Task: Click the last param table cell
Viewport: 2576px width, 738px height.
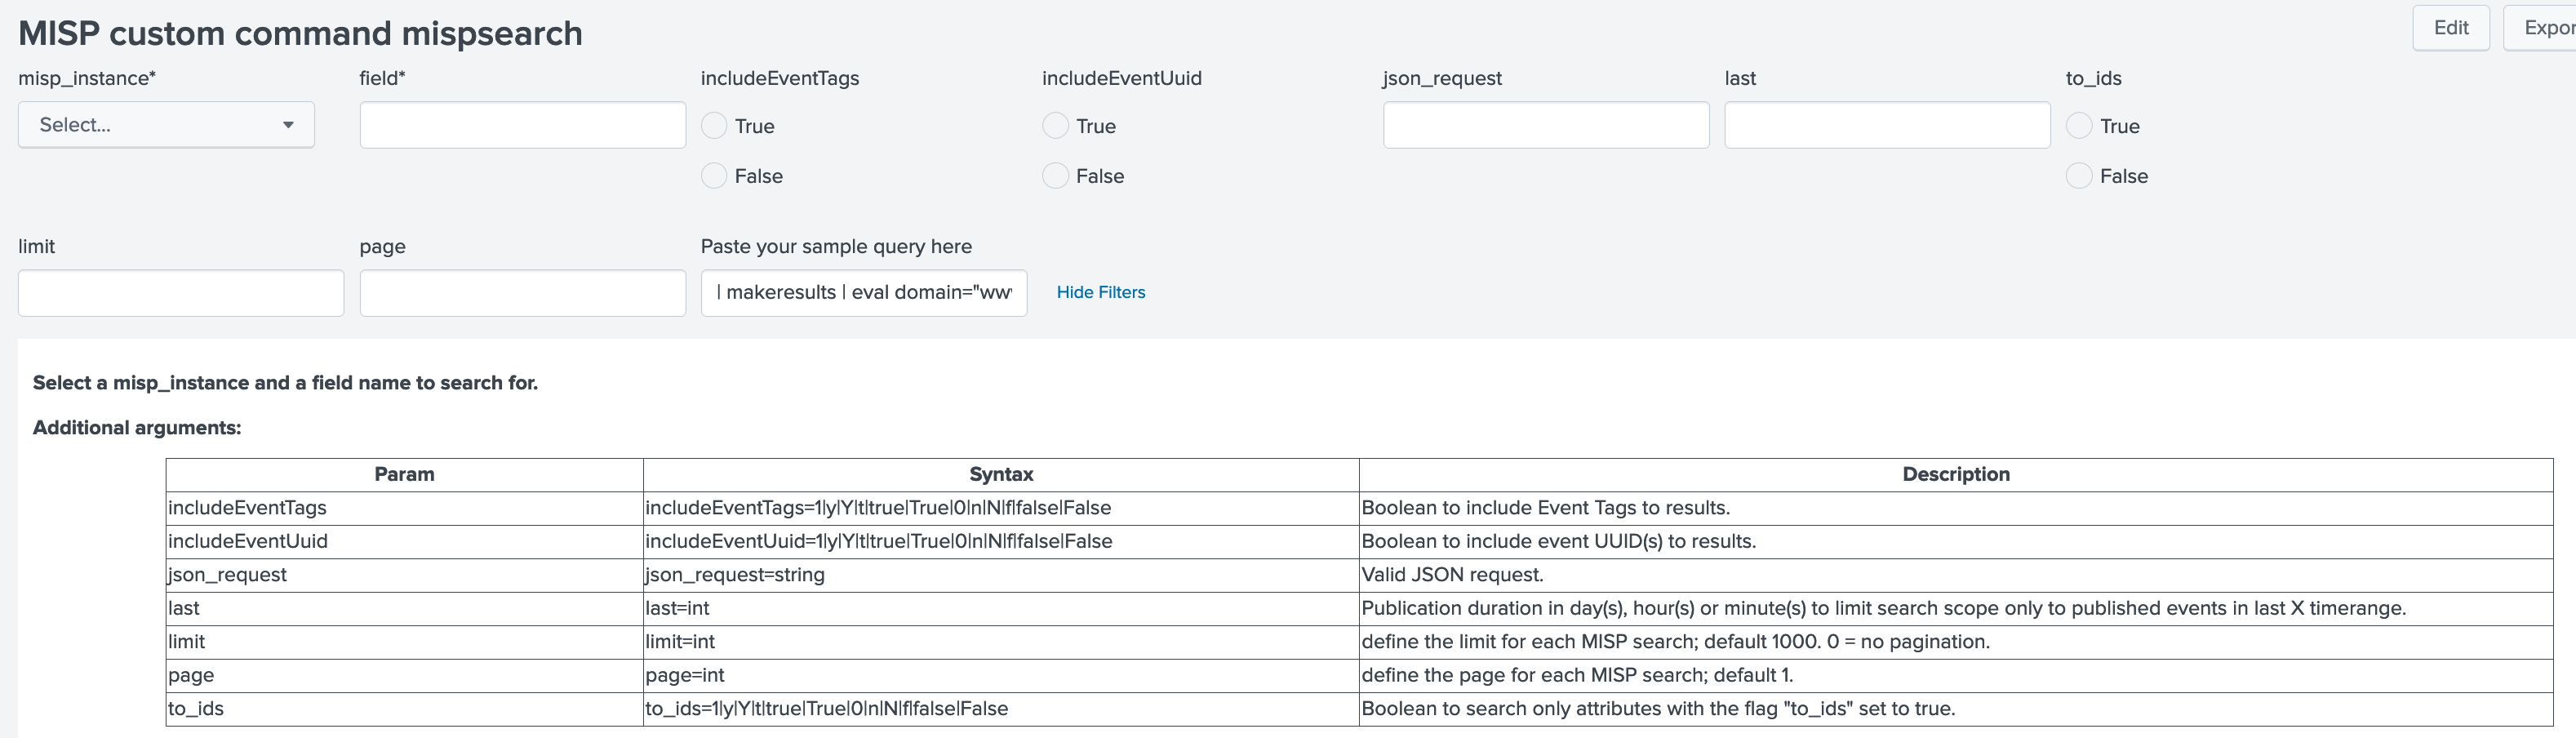Action: click(404, 609)
